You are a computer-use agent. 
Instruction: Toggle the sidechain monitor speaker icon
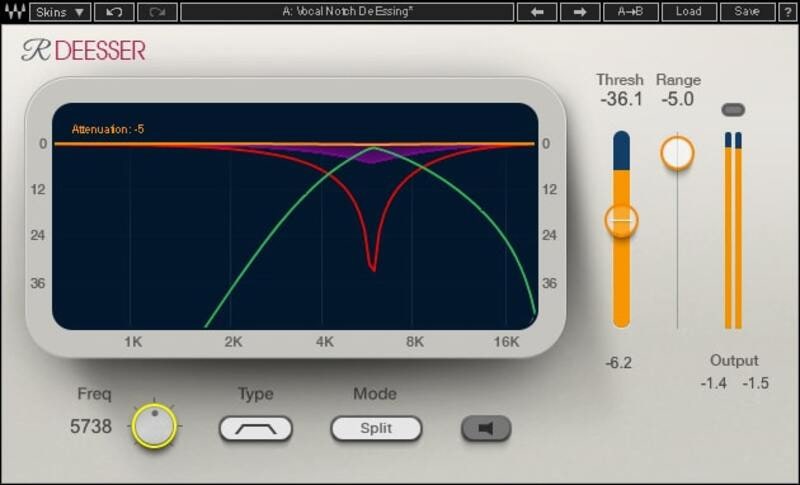486,429
